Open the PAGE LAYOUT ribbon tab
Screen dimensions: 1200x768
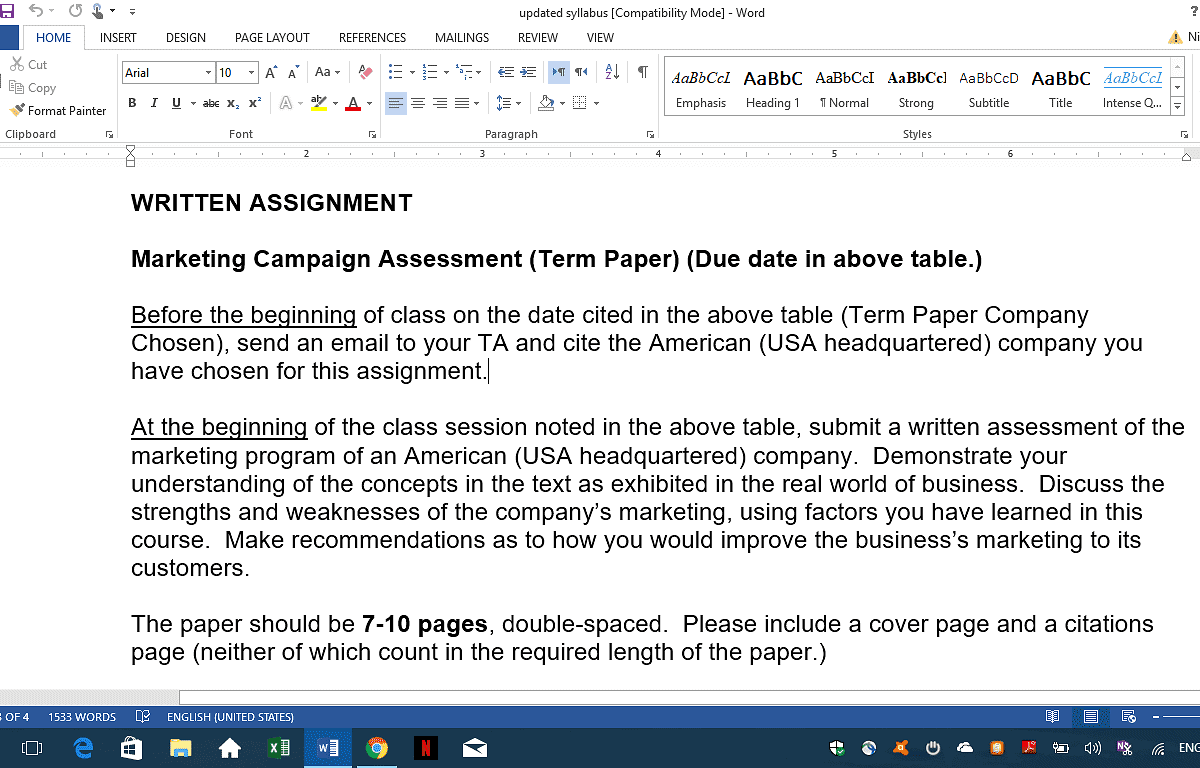click(x=272, y=38)
